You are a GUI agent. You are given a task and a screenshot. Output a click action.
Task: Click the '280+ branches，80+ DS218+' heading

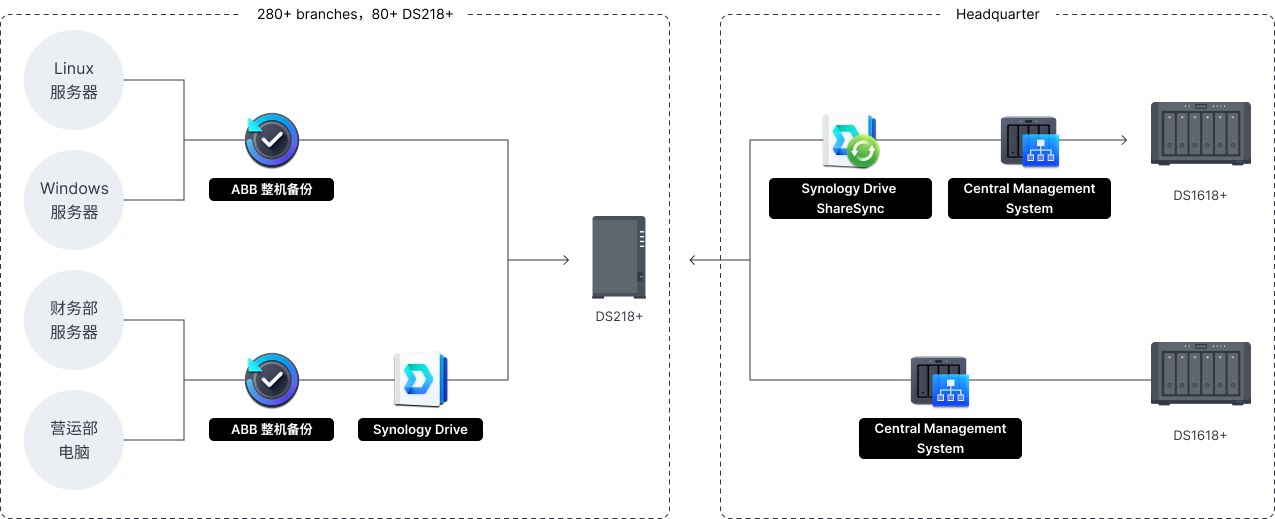[356, 14]
